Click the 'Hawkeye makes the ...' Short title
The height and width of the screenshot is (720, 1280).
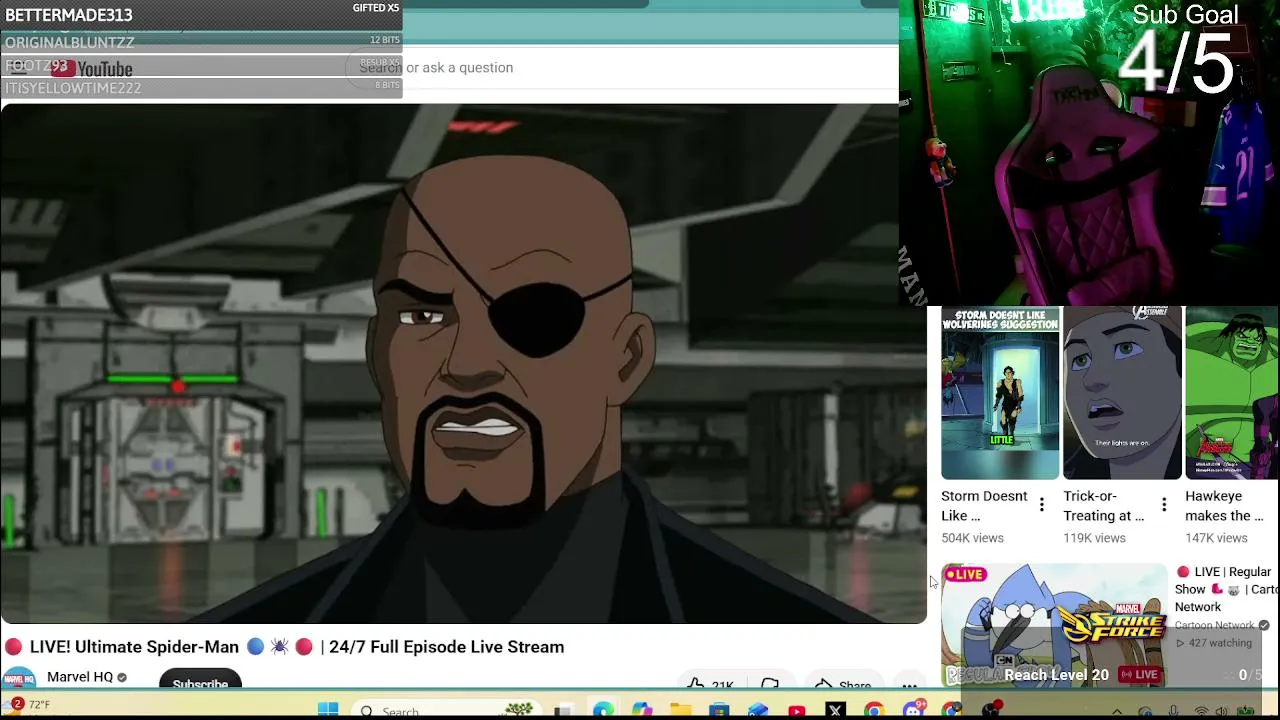click(1225, 506)
